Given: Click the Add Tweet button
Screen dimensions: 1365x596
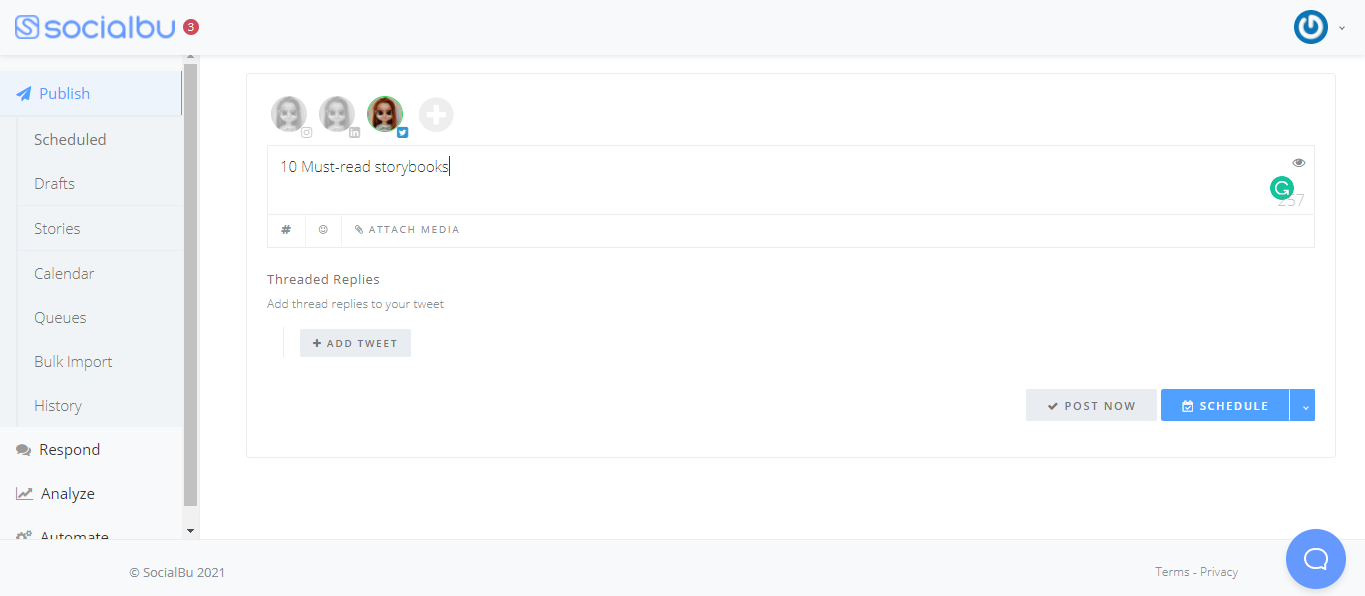Looking at the screenshot, I should (x=355, y=343).
